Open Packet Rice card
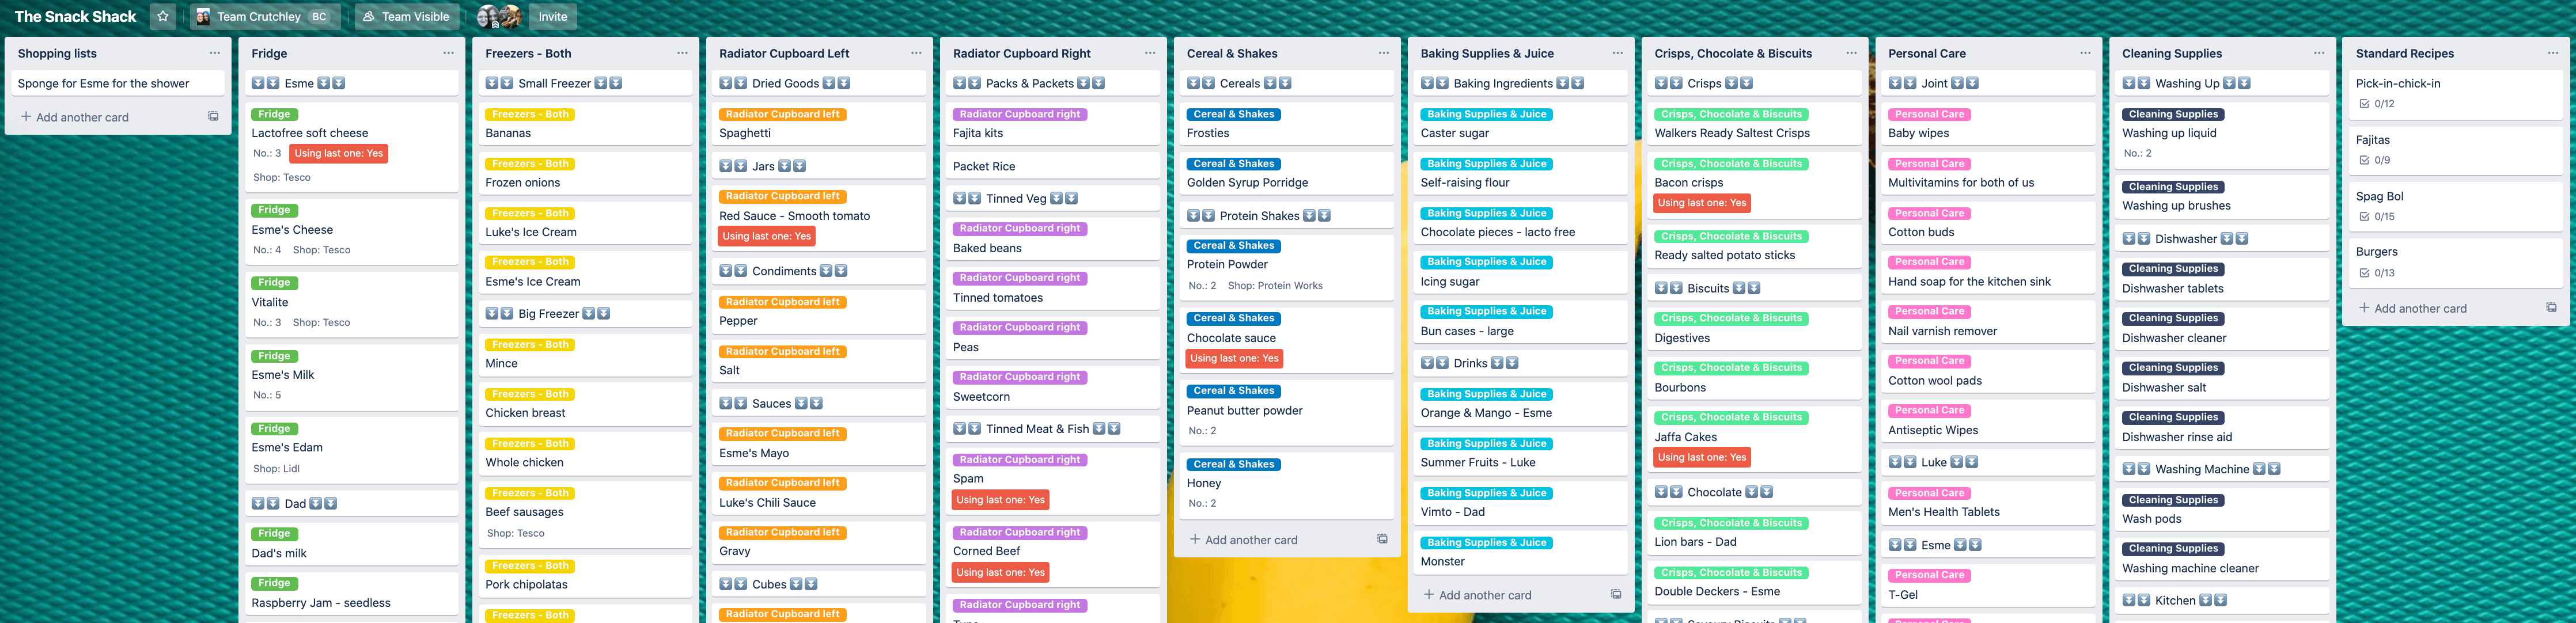The image size is (2576, 623). [x=1054, y=166]
